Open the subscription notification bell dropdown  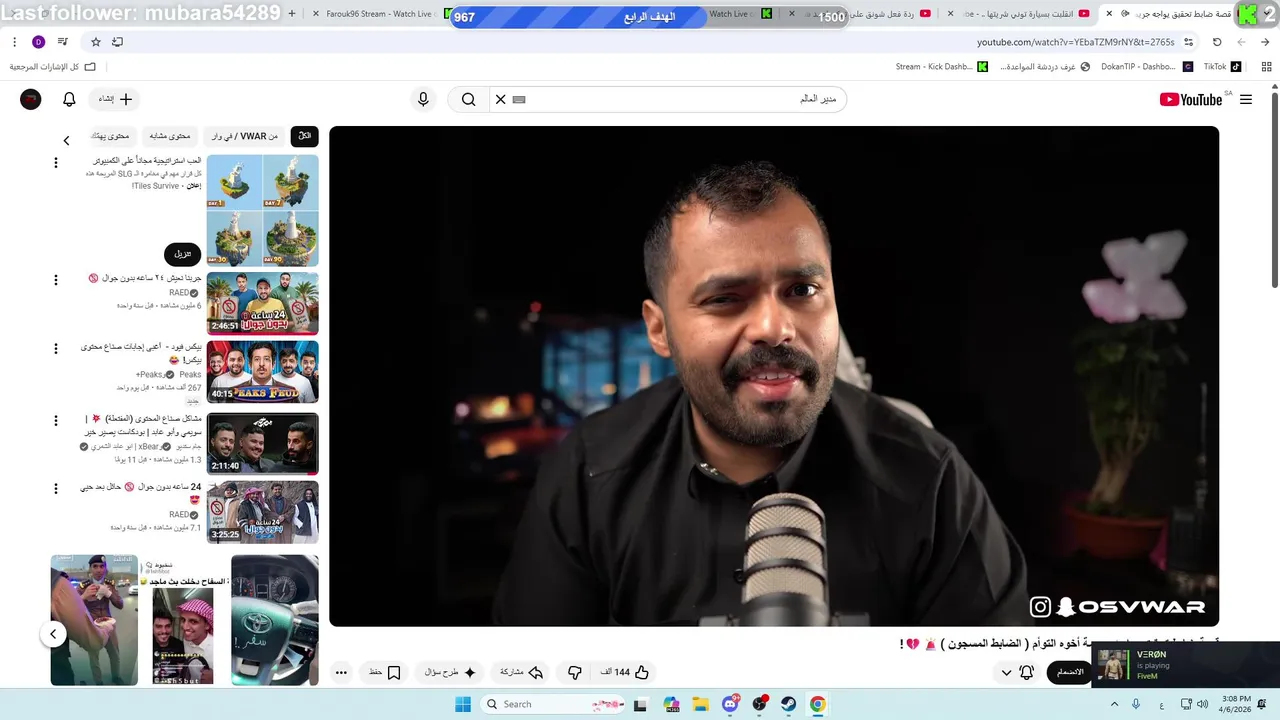point(1026,672)
